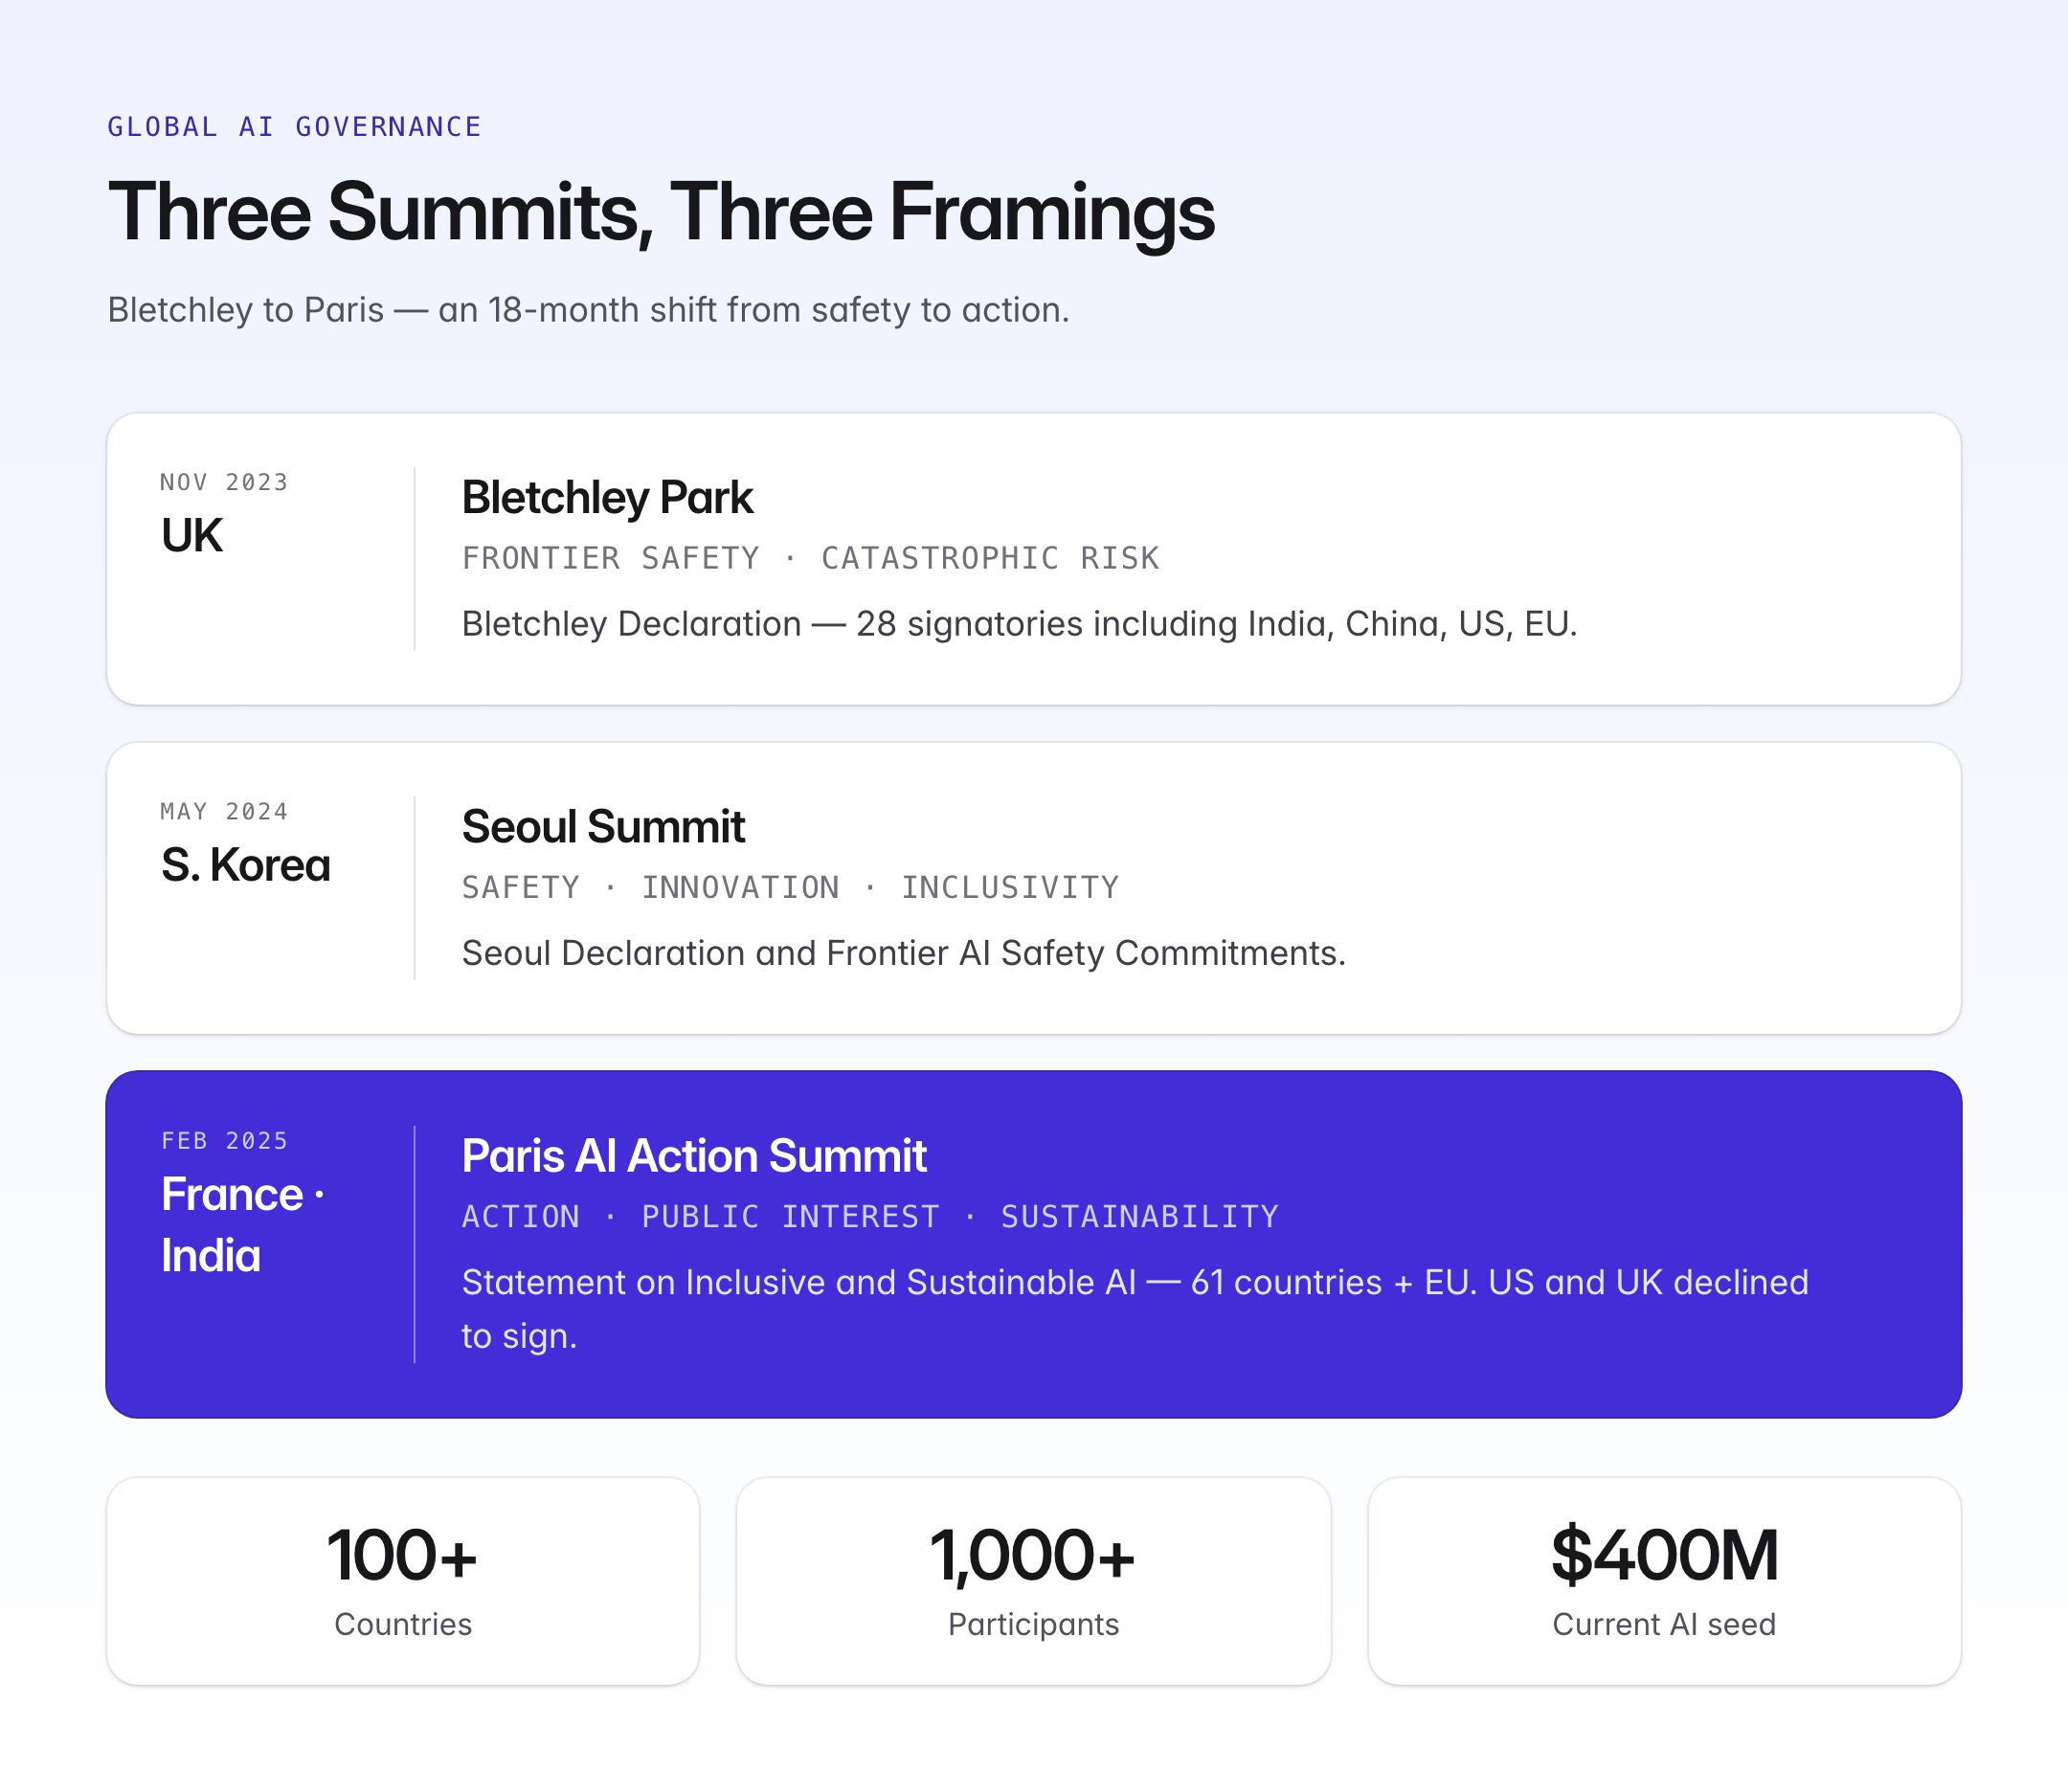
Task: Click the "SUSTAINABILITY" tag
Action: click(1140, 1217)
